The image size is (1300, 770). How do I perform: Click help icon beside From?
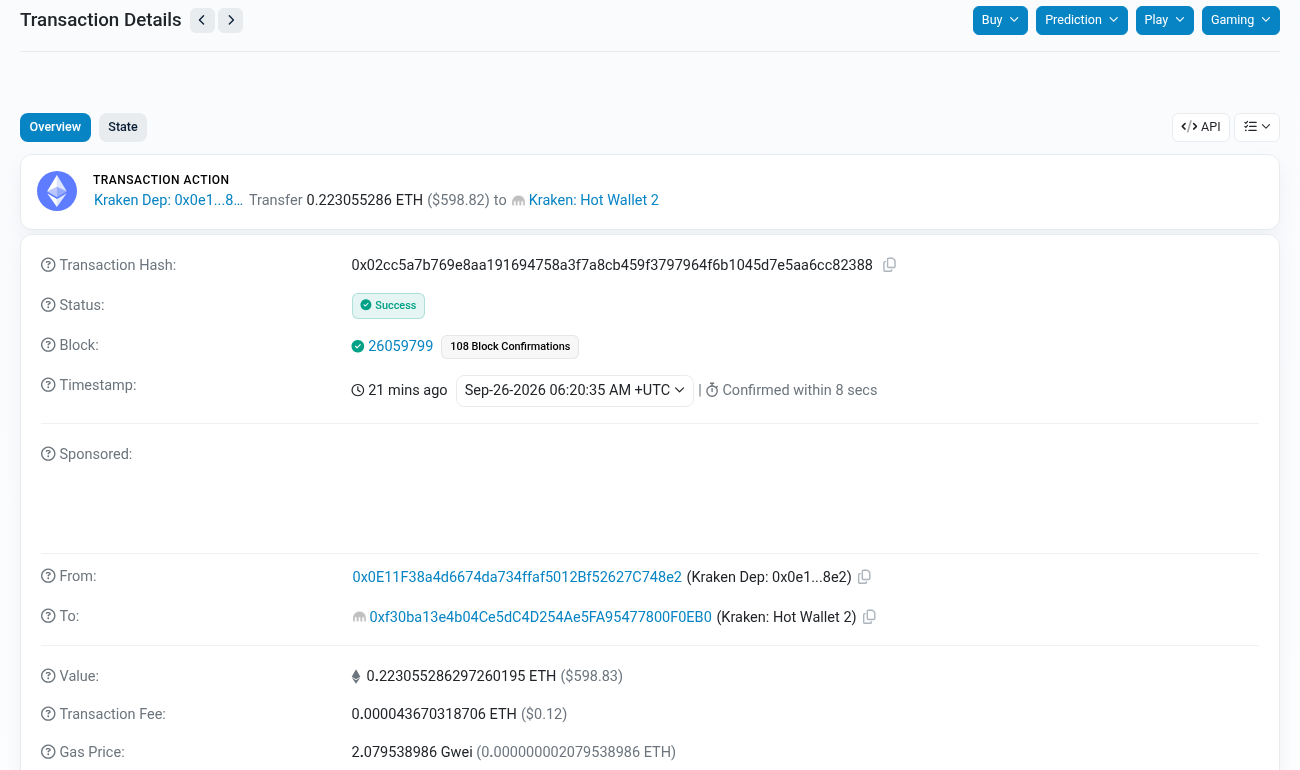click(48, 576)
